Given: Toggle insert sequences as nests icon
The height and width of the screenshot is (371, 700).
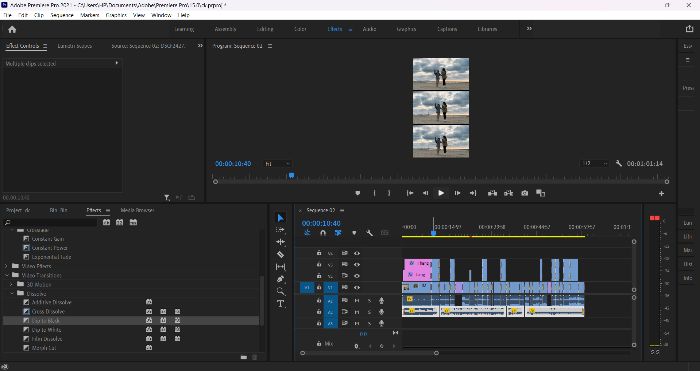Looking at the screenshot, I should 308,233.
